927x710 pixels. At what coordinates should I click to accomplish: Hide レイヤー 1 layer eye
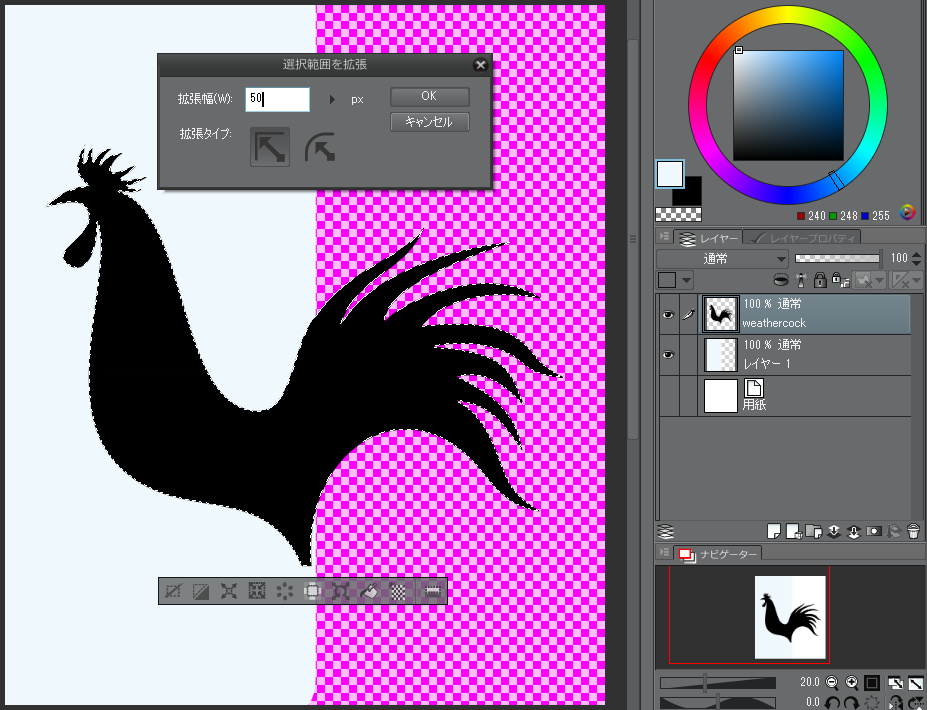668,355
